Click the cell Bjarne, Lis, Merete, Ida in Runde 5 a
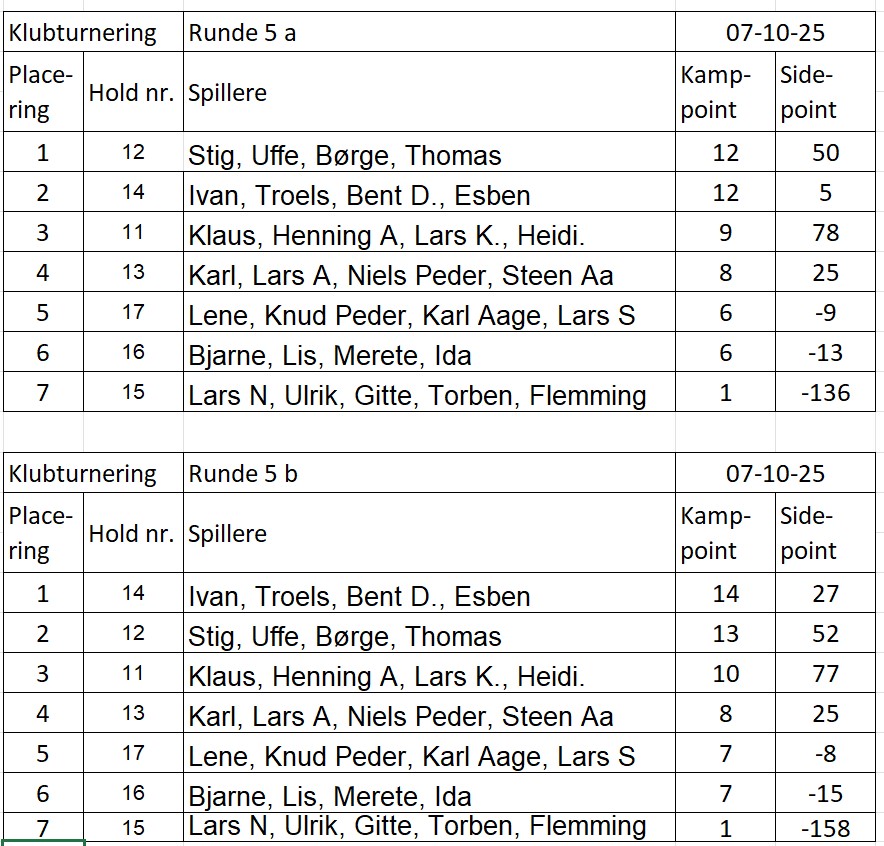The height and width of the screenshot is (846, 884). tap(429, 352)
